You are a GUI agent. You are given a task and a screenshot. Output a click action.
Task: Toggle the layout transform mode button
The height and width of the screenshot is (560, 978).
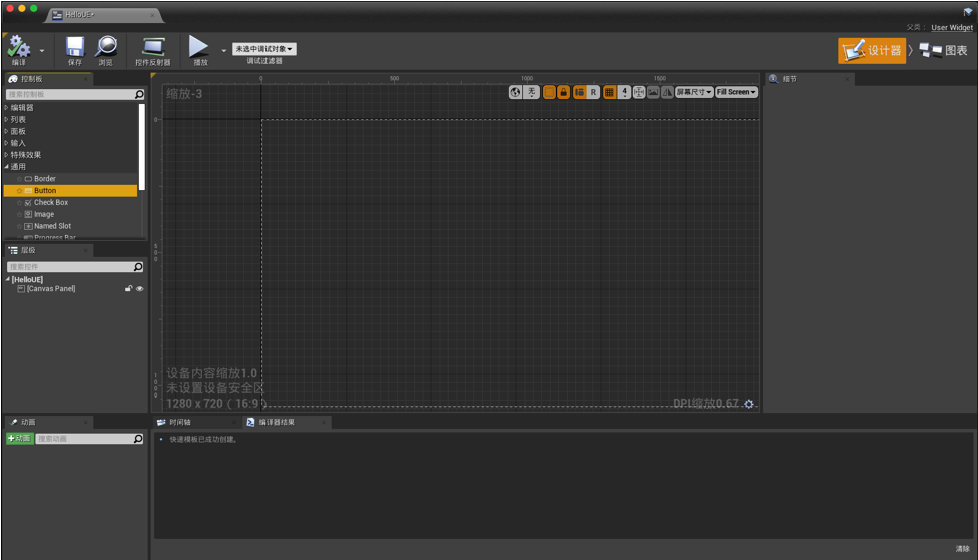(x=579, y=92)
